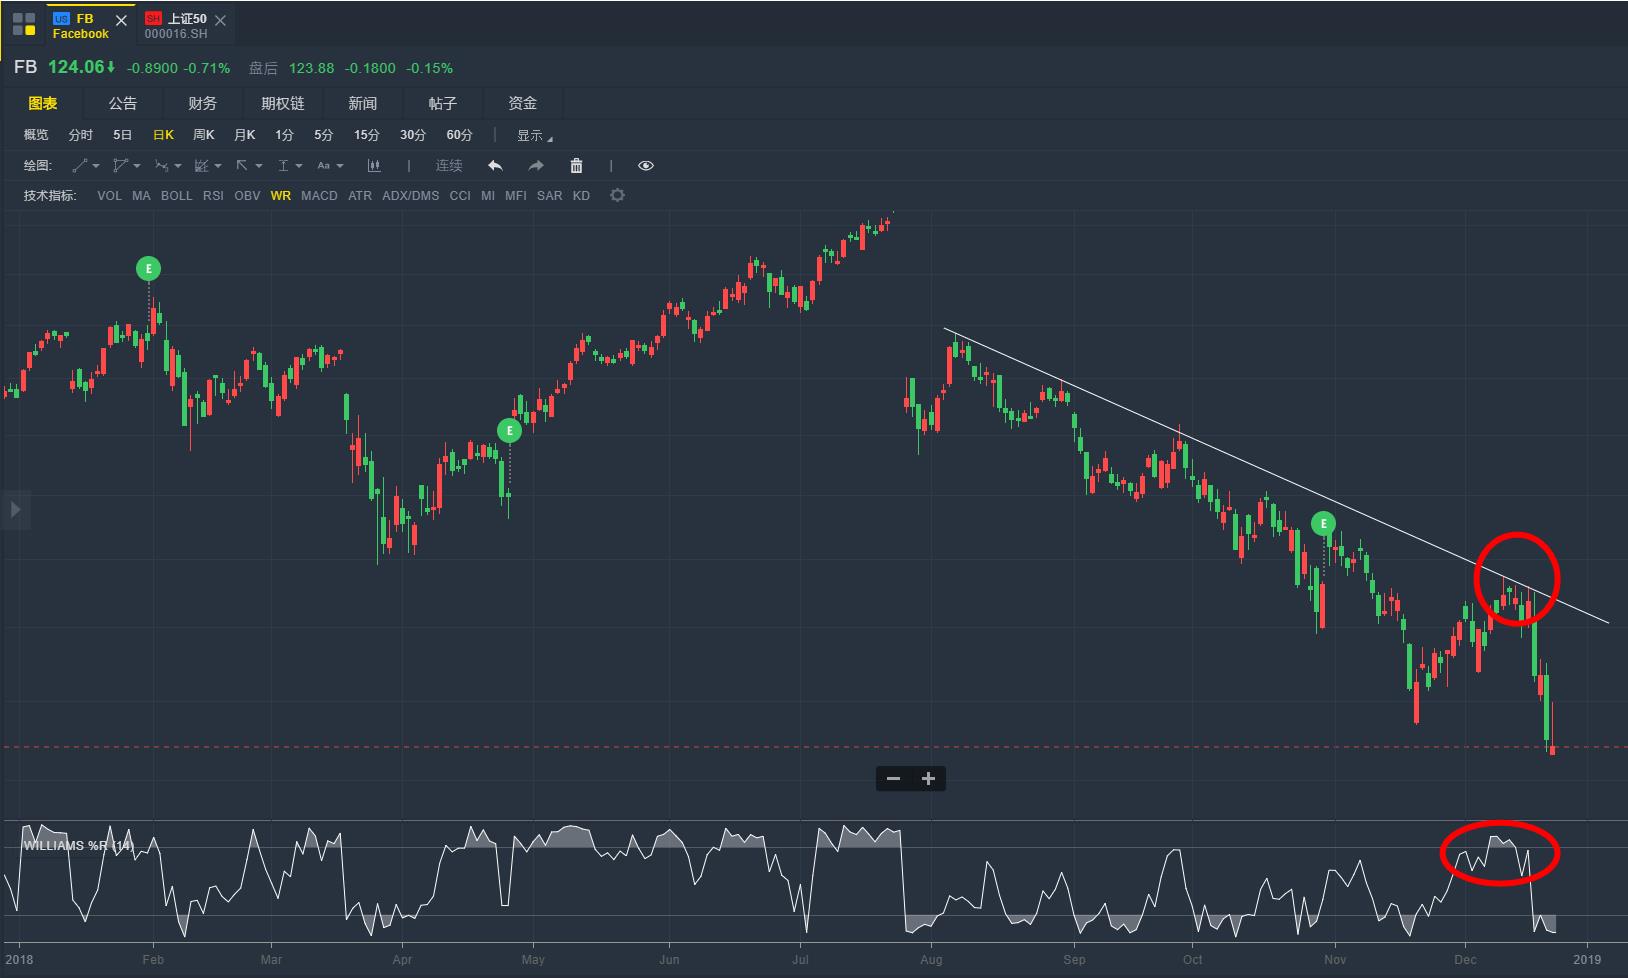Click the redo arrow in drawing toolbar
This screenshot has width=1628, height=978.
pos(536,166)
